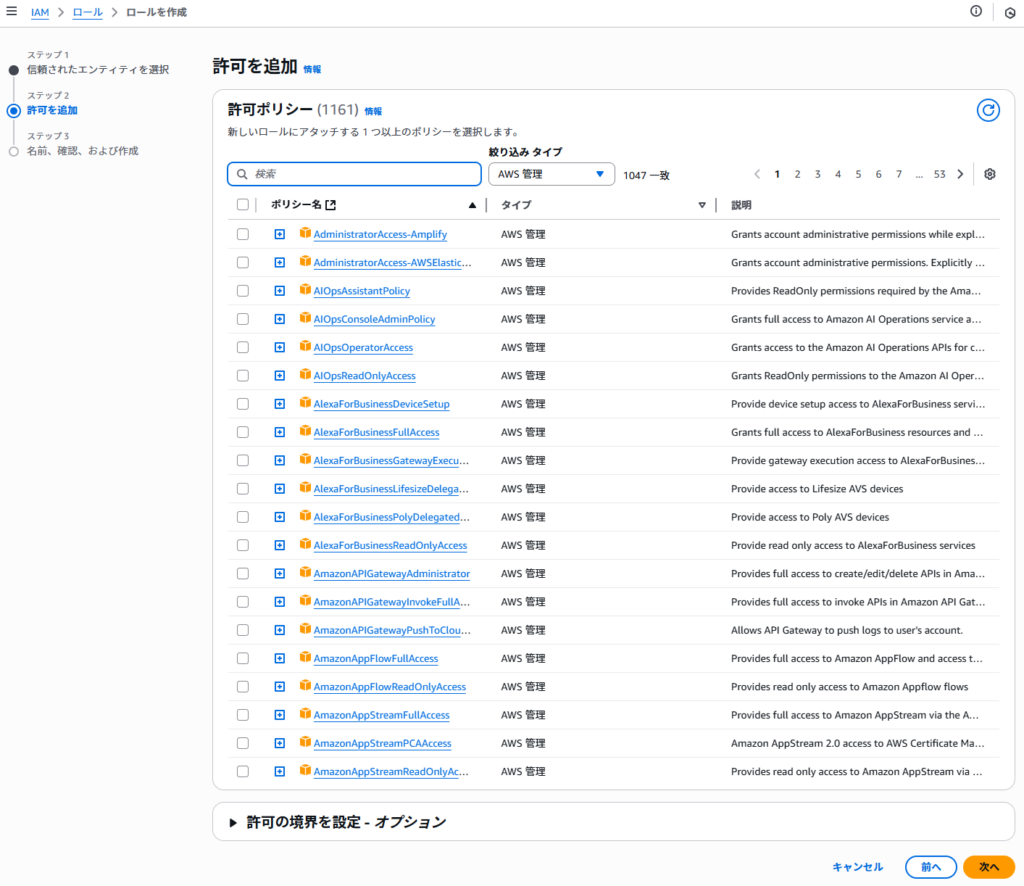Screen dimensions: 1024x886
Task: Click the orange policy icon for AmazonAppStreamPCAAccess
Action: coord(305,742)
